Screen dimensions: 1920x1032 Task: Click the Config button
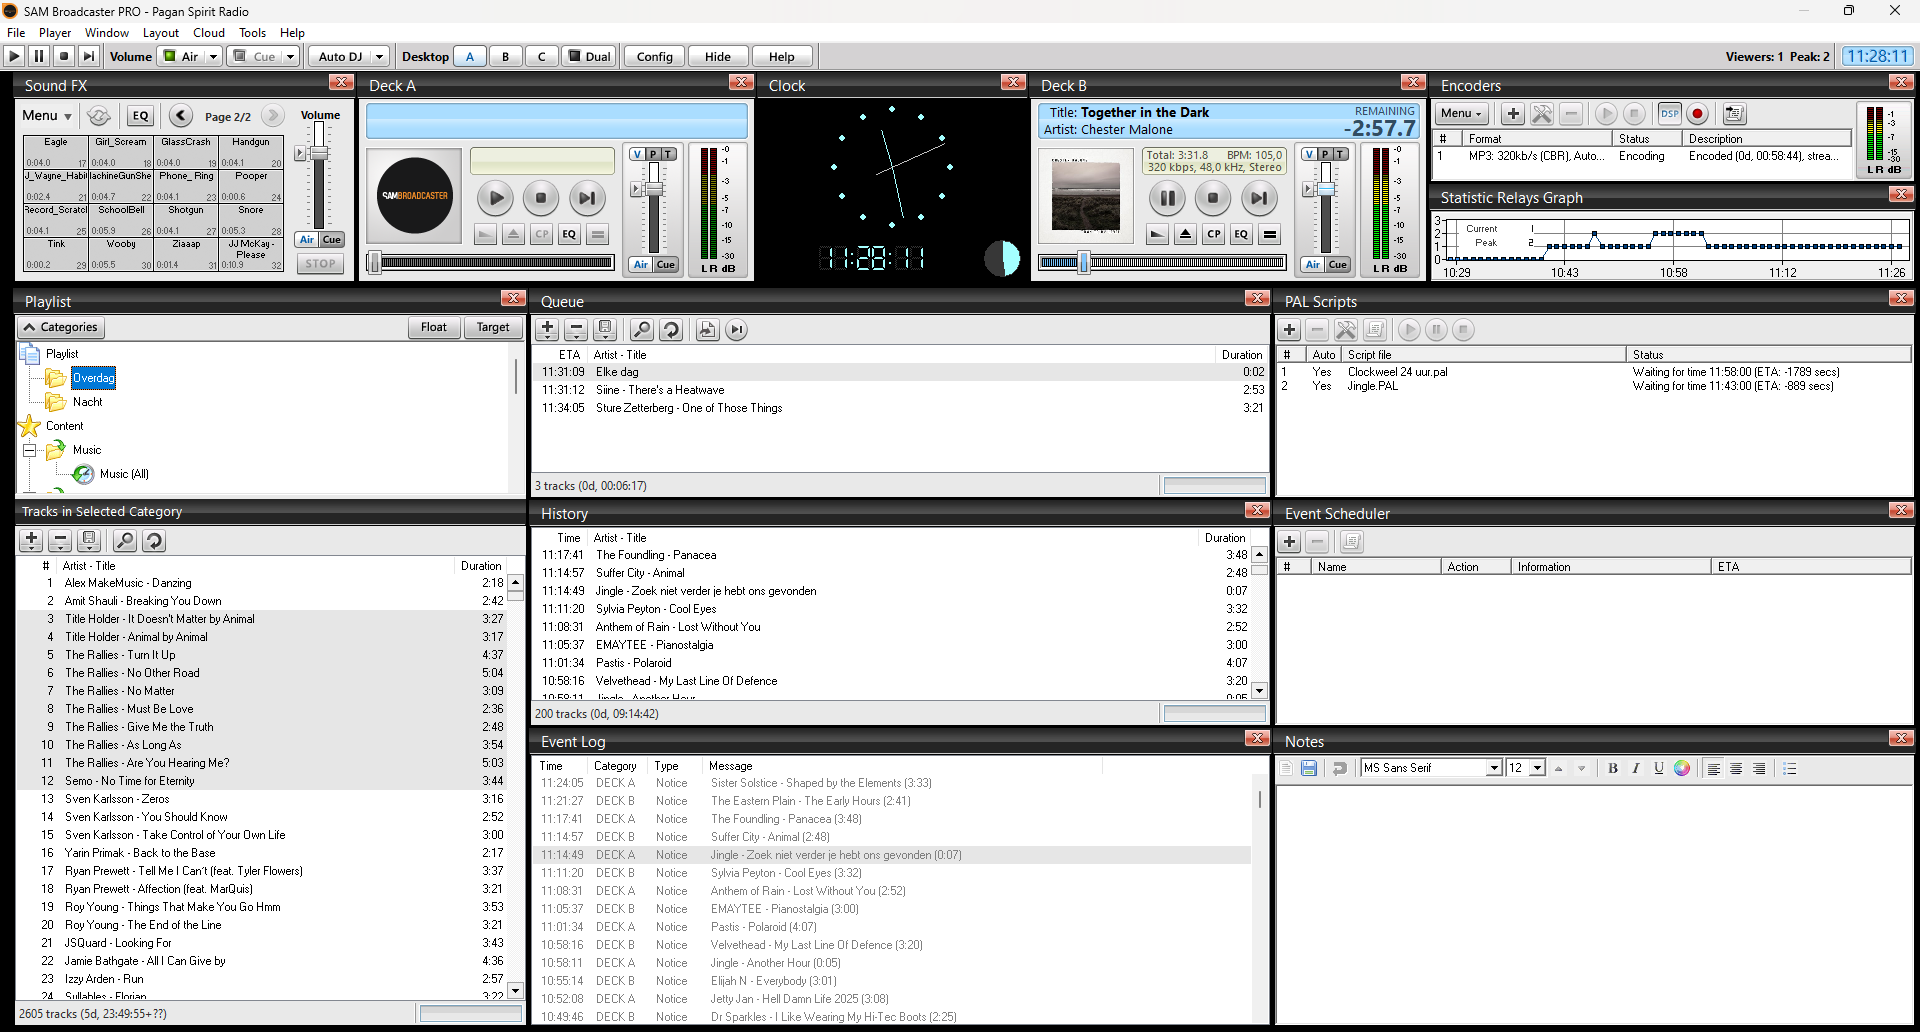click(x=654, y=57)
